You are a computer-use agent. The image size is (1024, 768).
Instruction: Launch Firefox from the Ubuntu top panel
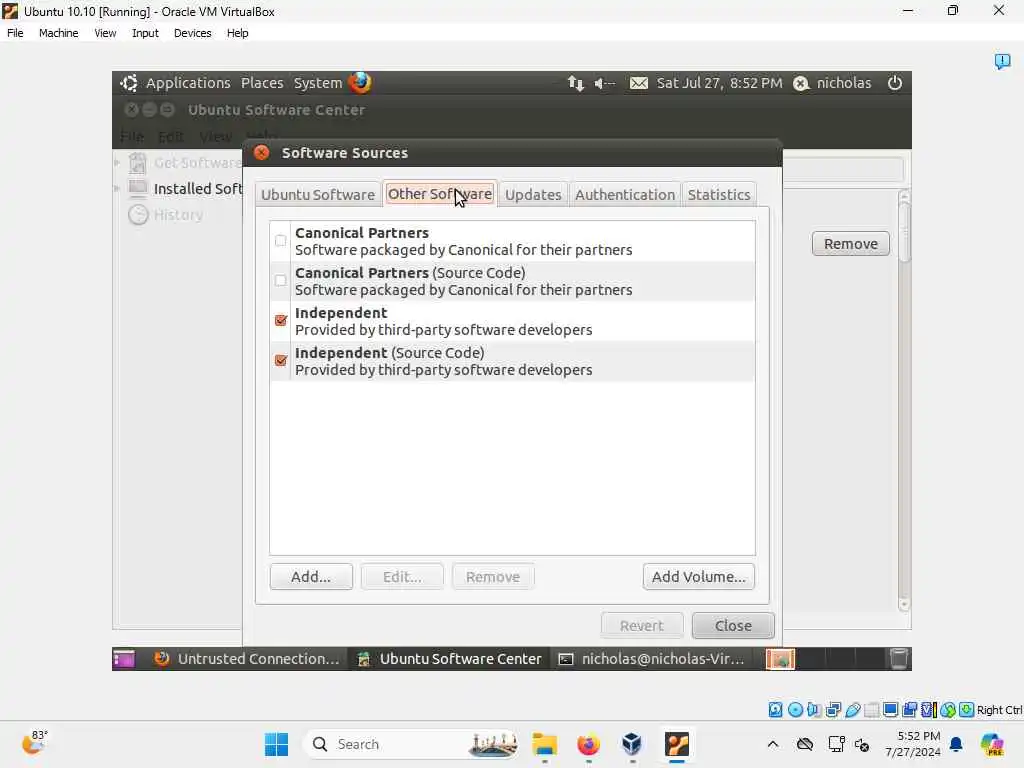pos(360,82)
